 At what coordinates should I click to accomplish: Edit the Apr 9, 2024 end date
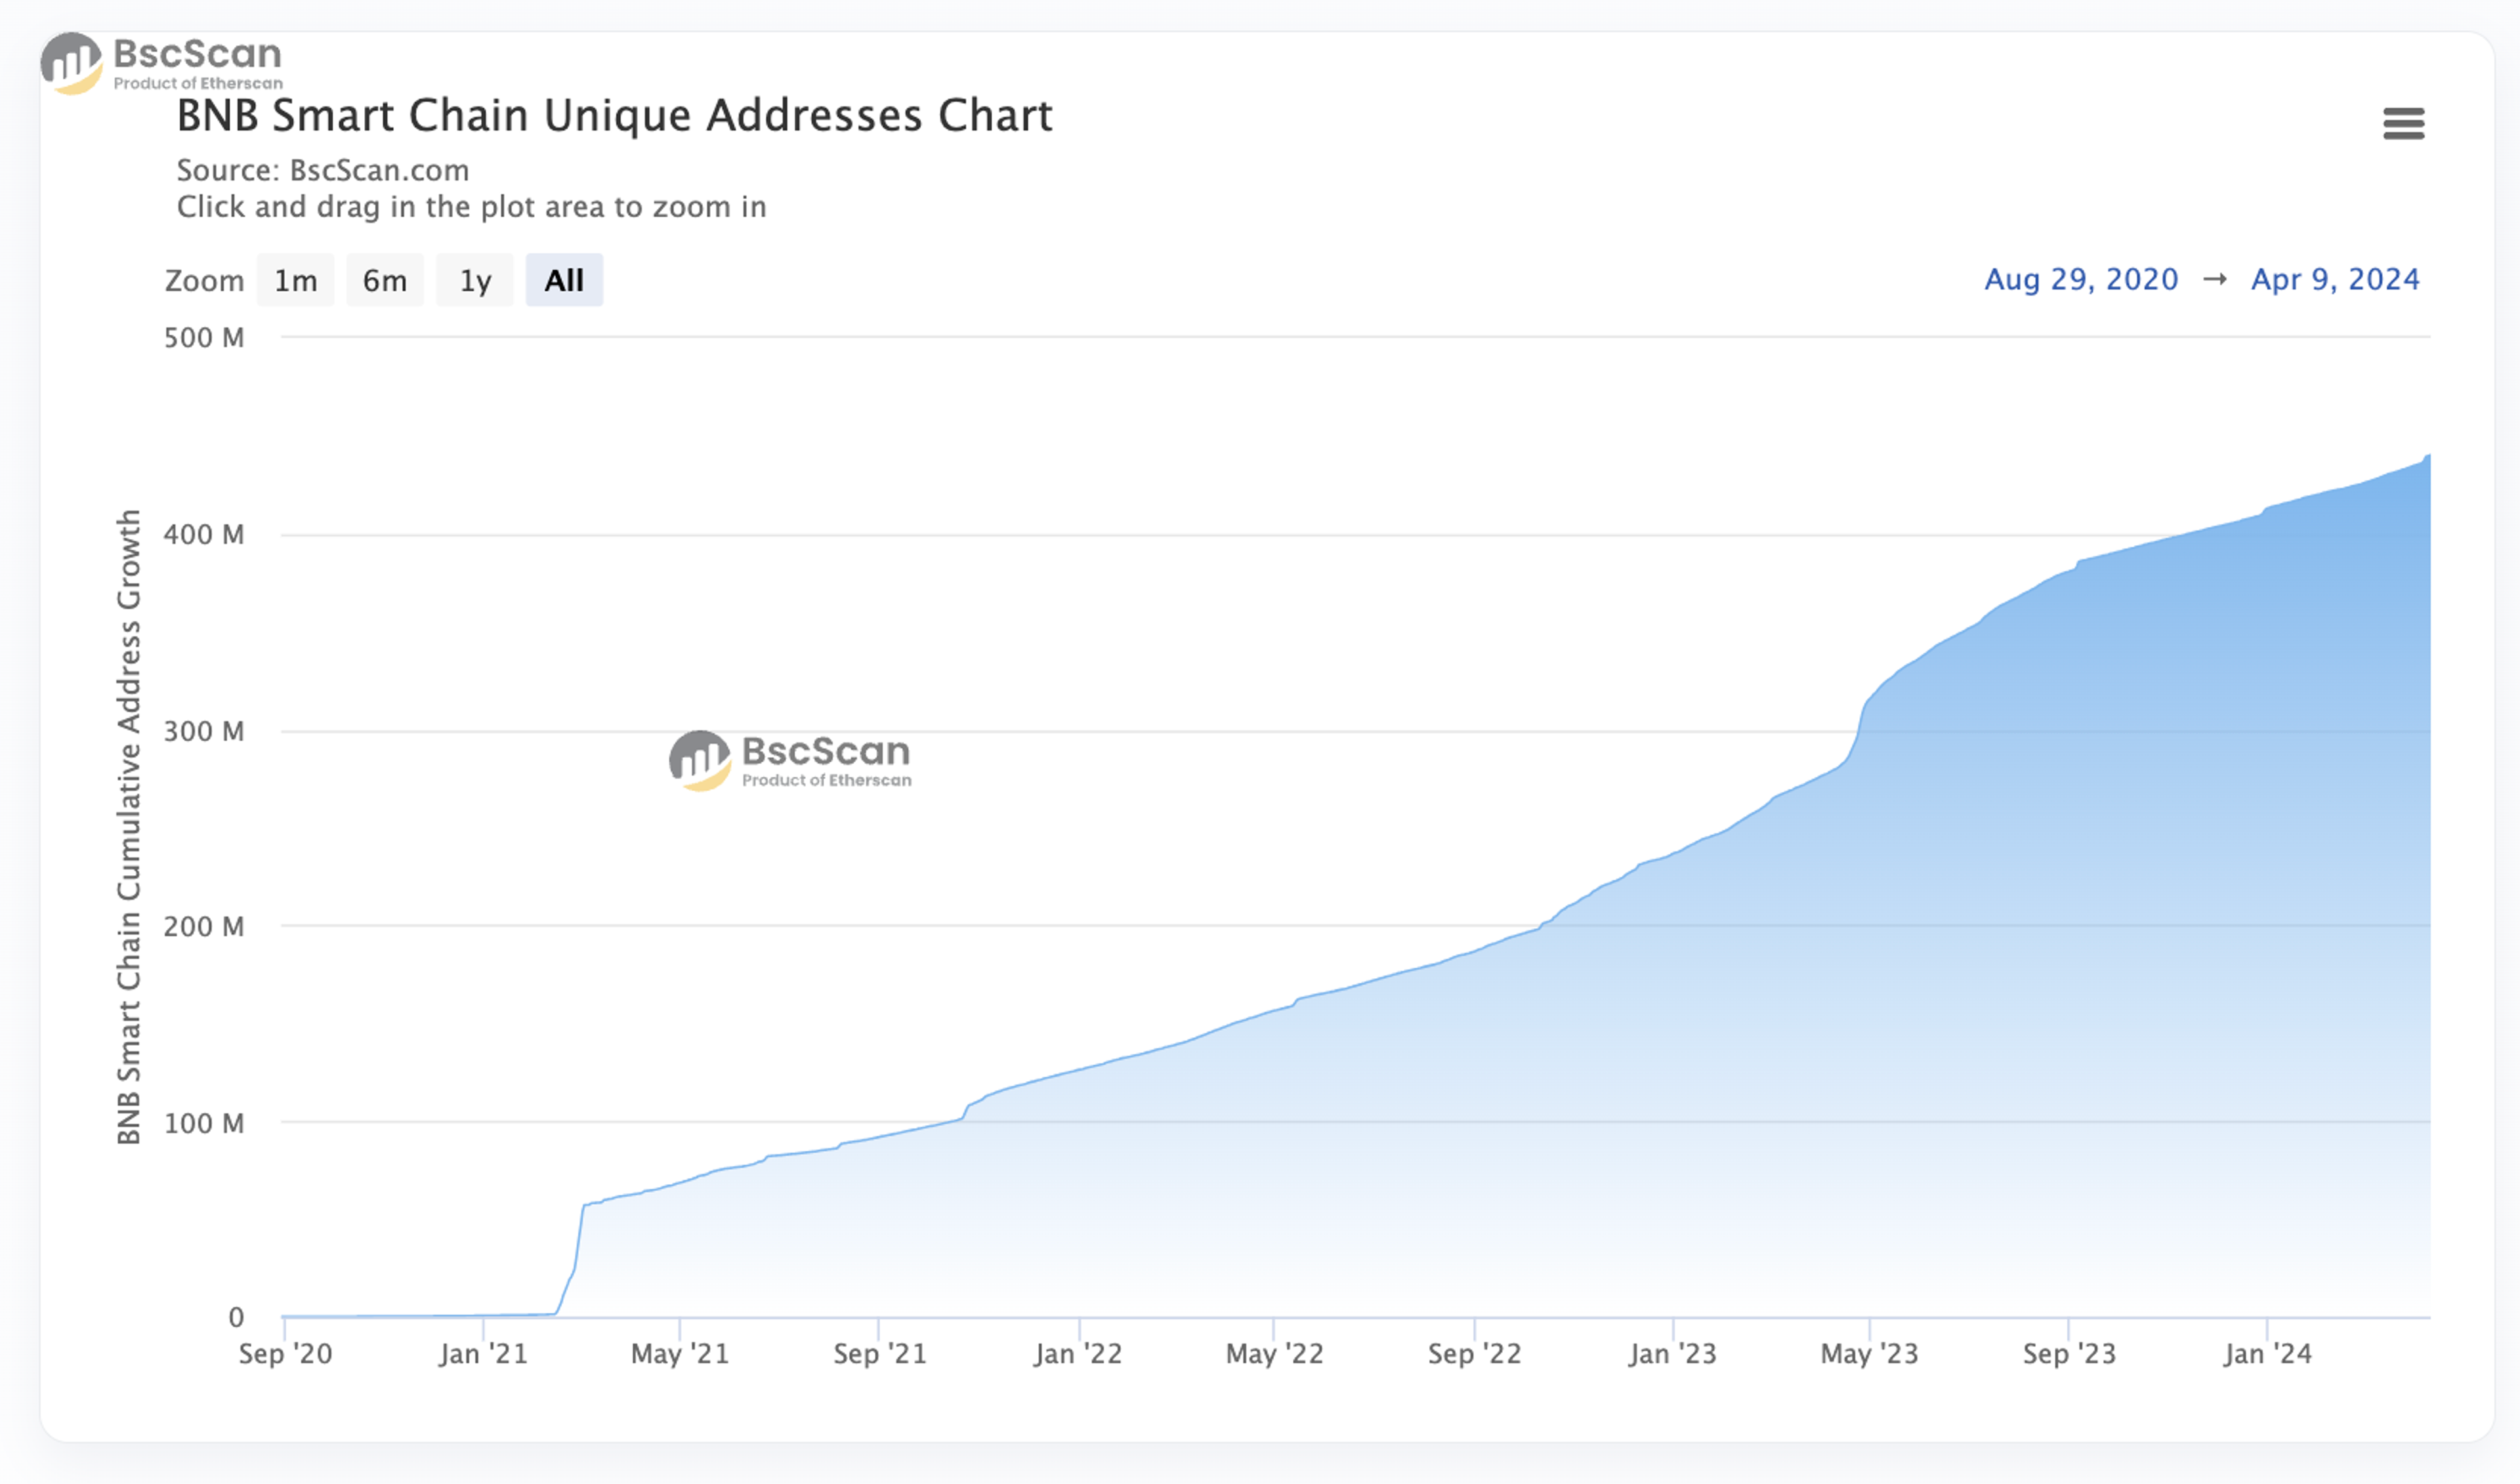2335,279
